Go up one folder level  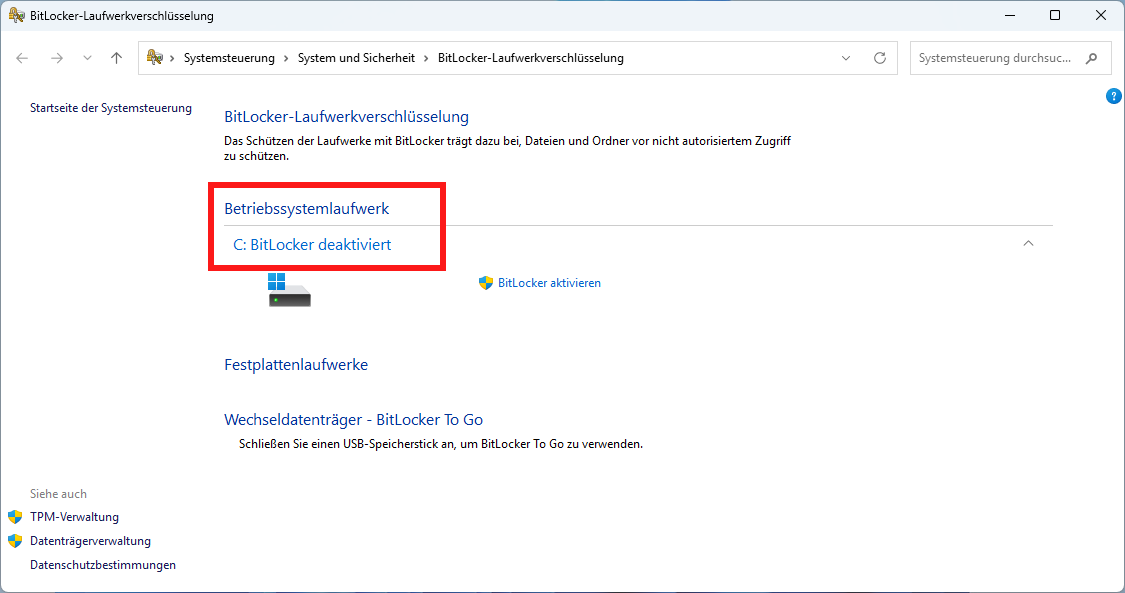click(116, 58)
